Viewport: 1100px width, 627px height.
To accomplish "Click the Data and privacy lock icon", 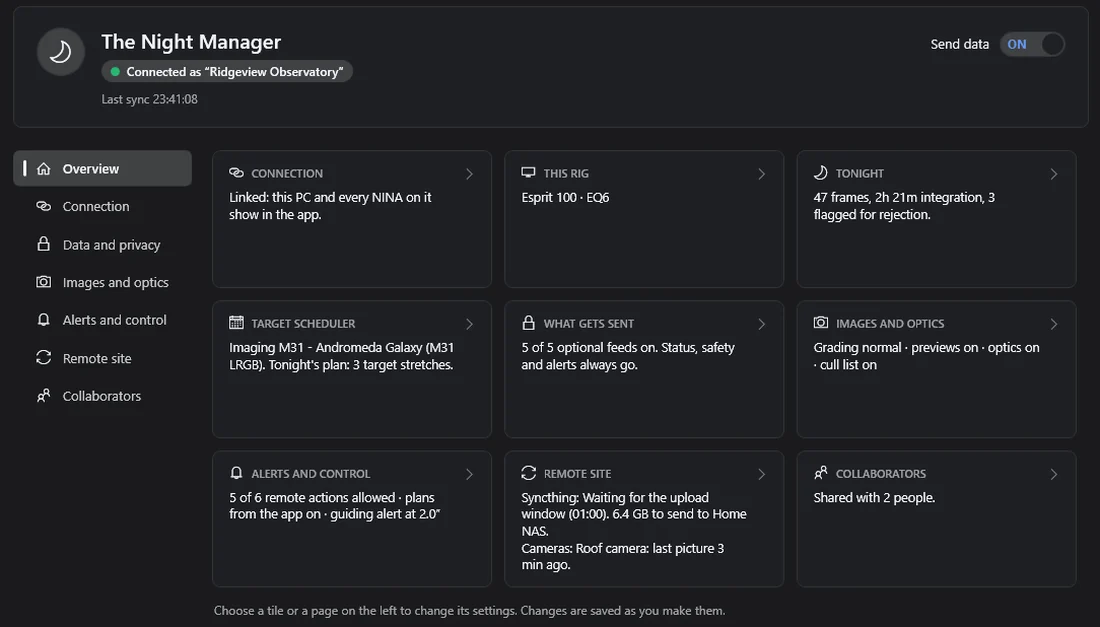I will [x=43, y=244].
